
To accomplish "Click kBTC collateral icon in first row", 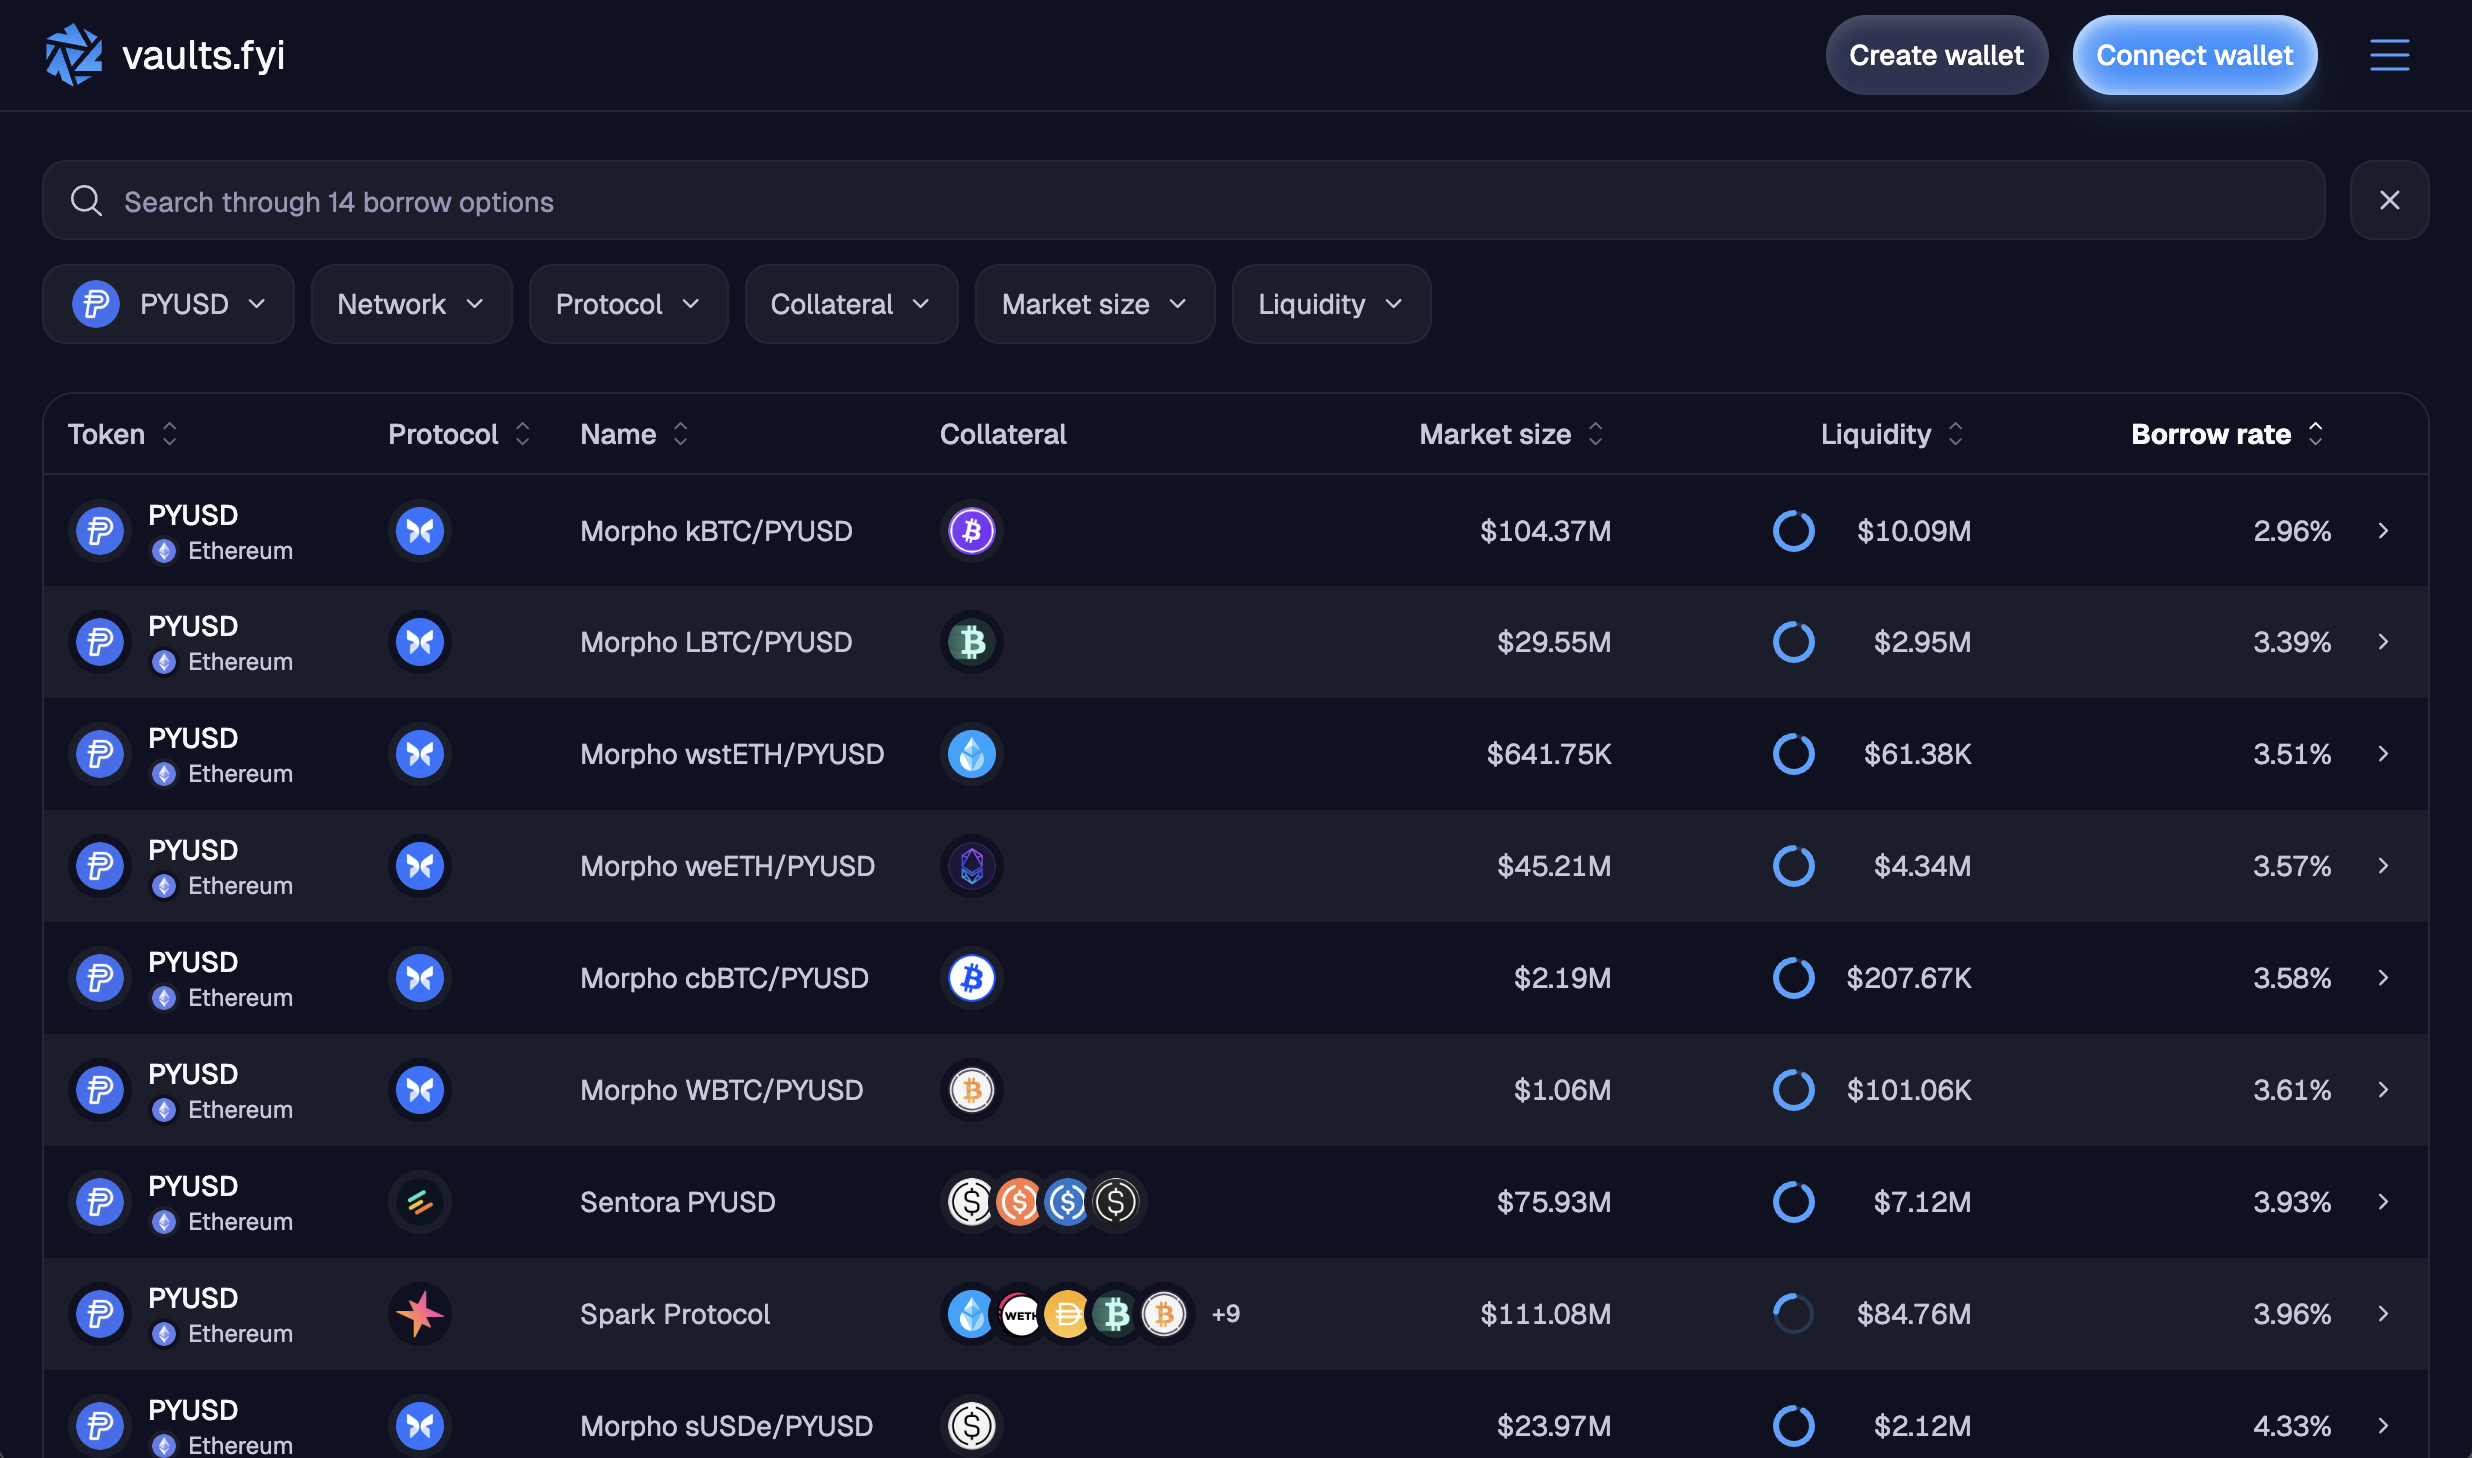I will (971, 531).
